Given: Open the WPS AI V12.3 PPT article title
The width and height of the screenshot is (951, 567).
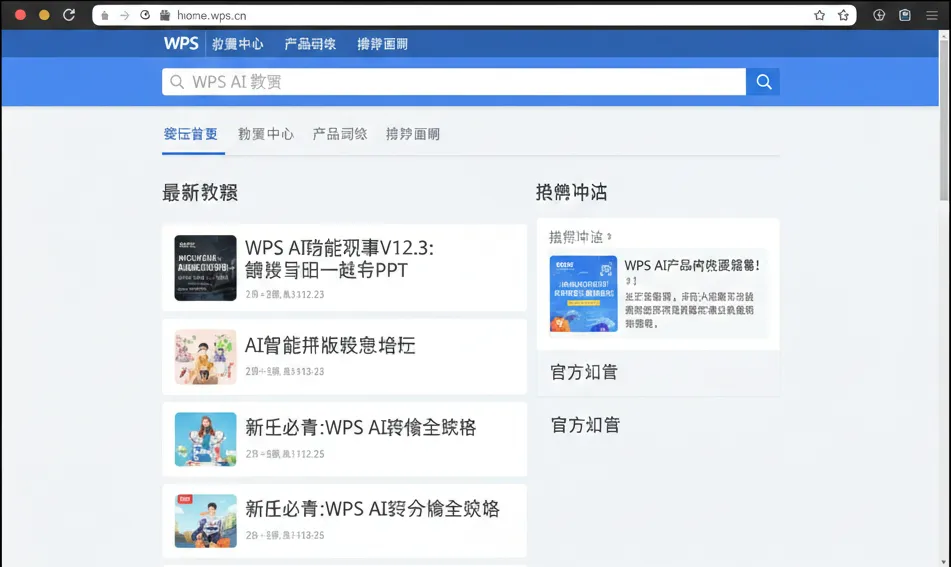Looking at the screenshot, I should tap(339, 258).
